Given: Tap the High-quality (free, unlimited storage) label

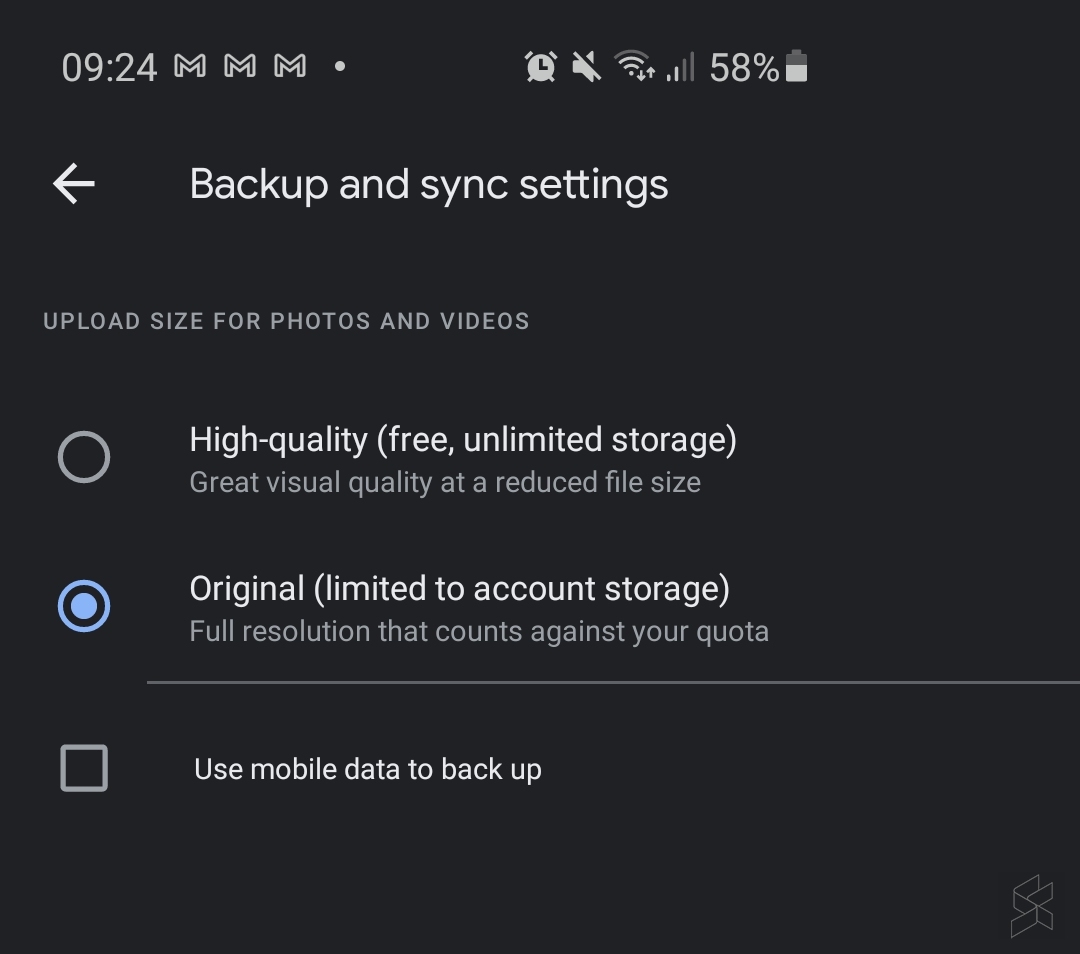Looking at the screenshot, I should 463,440.
